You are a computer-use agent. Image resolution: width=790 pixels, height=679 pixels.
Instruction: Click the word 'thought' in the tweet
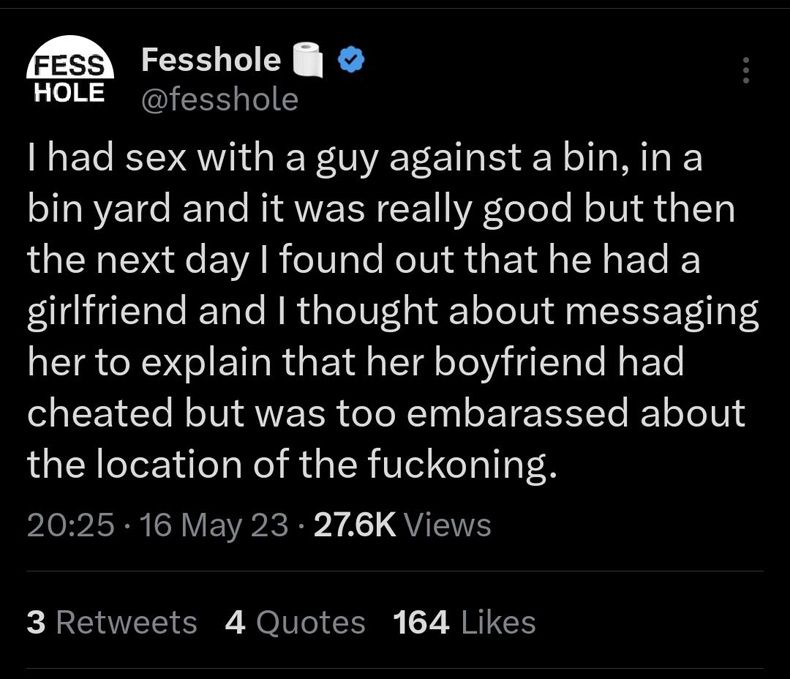[x=367, y=311]
